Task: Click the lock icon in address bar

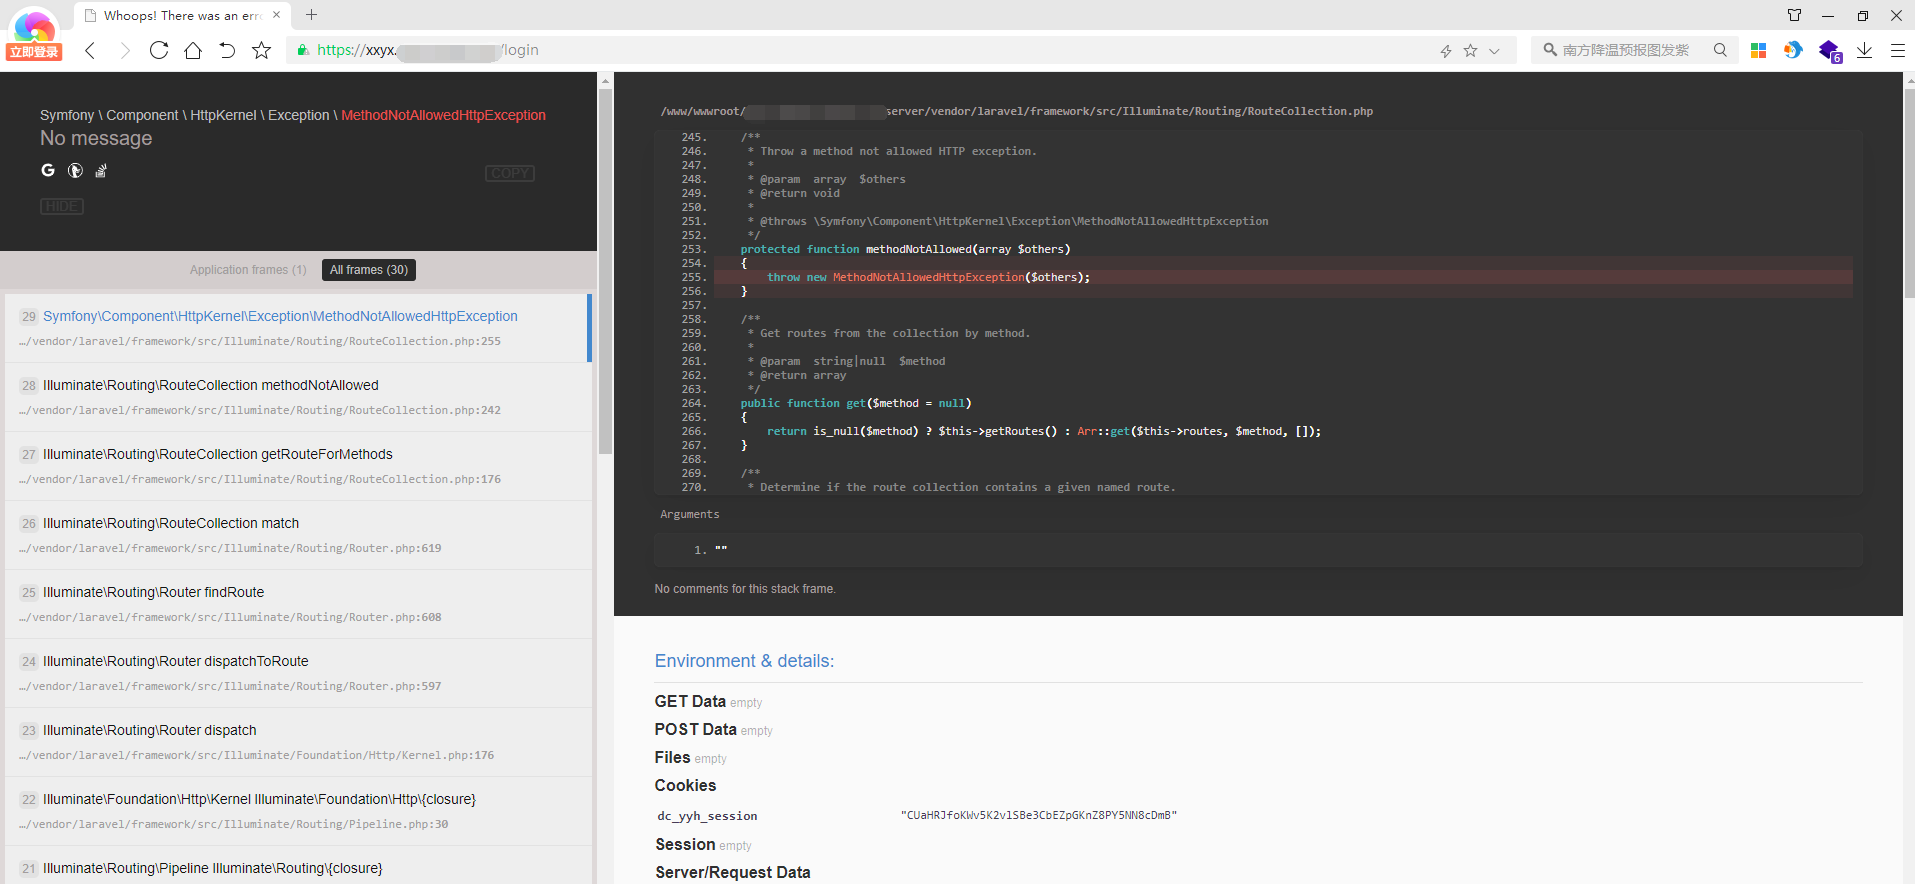Action: click(x=303, y=50)
